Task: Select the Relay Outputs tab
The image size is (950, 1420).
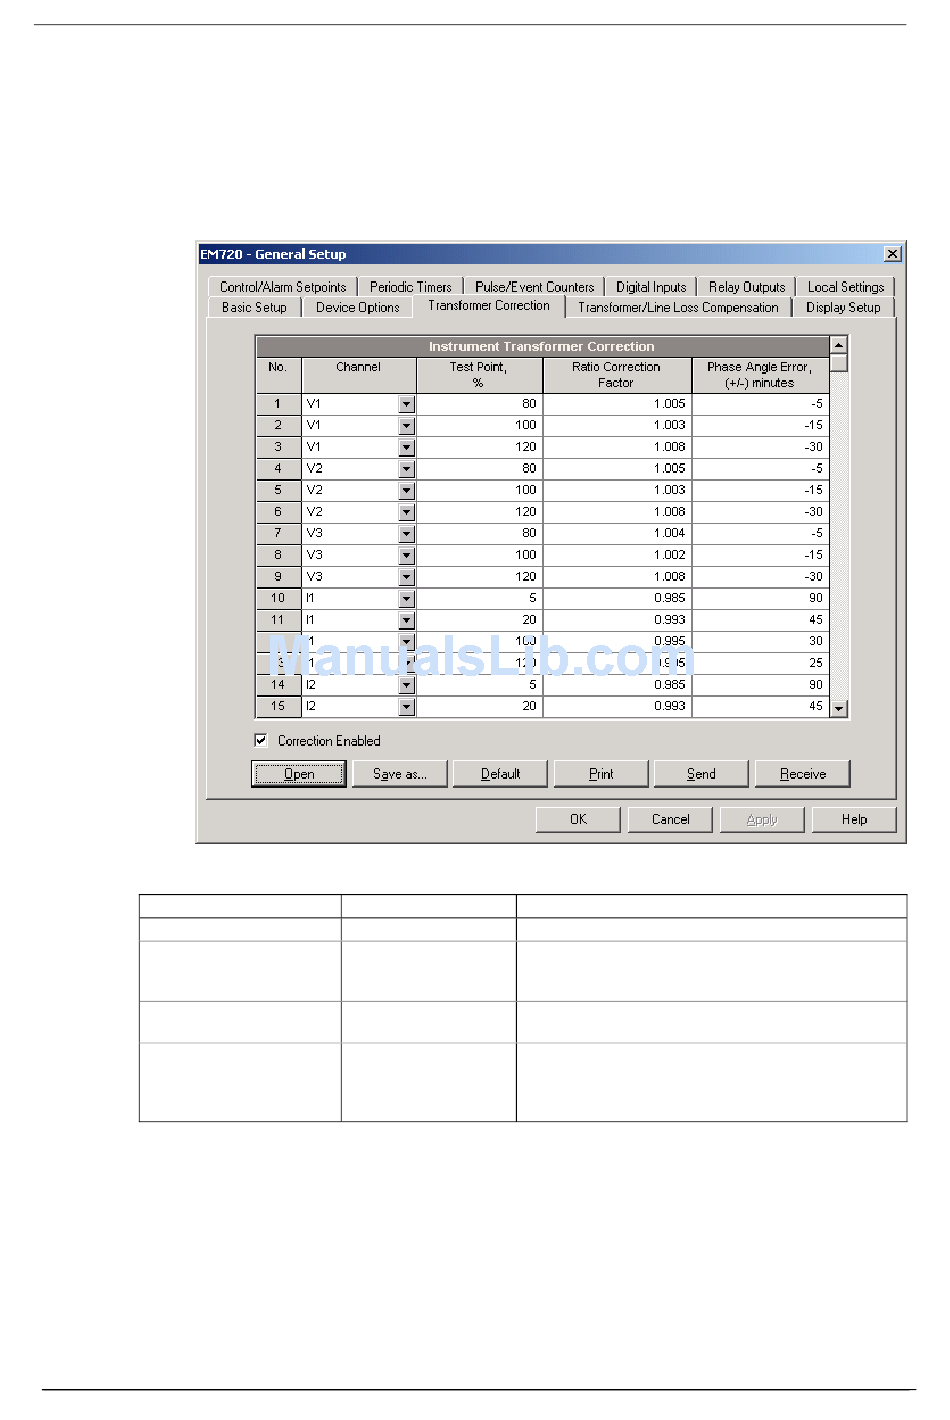Action: click(747, 287)
